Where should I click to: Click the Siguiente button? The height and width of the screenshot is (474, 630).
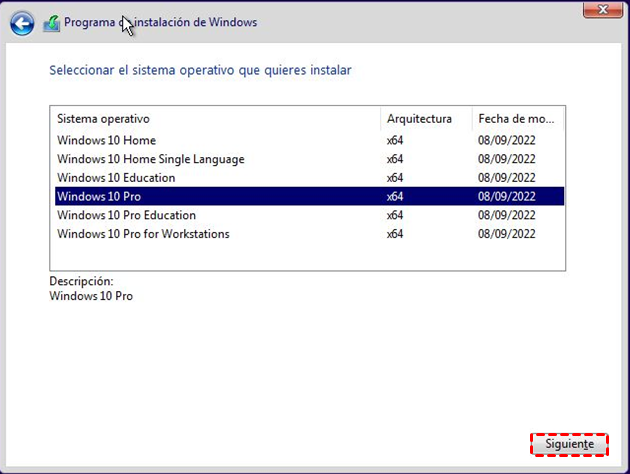point(569,444)
